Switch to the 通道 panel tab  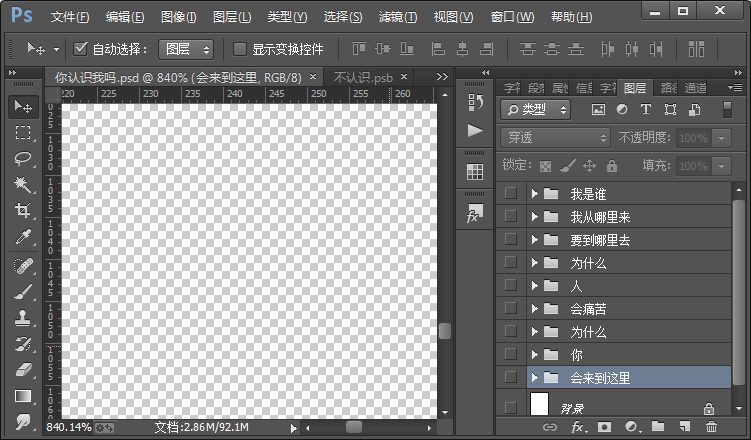[695, 88]
